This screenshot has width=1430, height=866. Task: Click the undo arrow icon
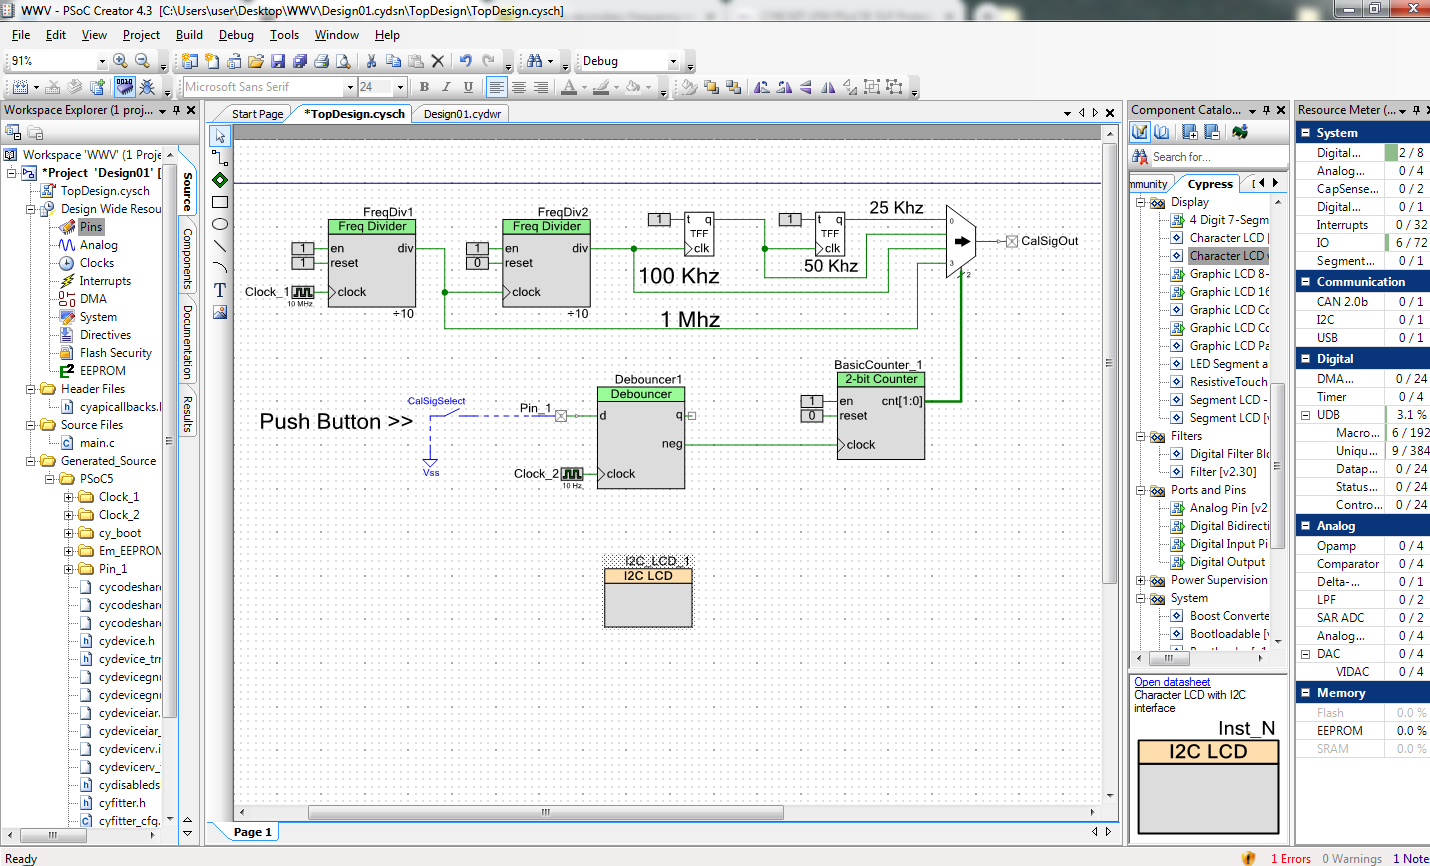coord(465,61)
